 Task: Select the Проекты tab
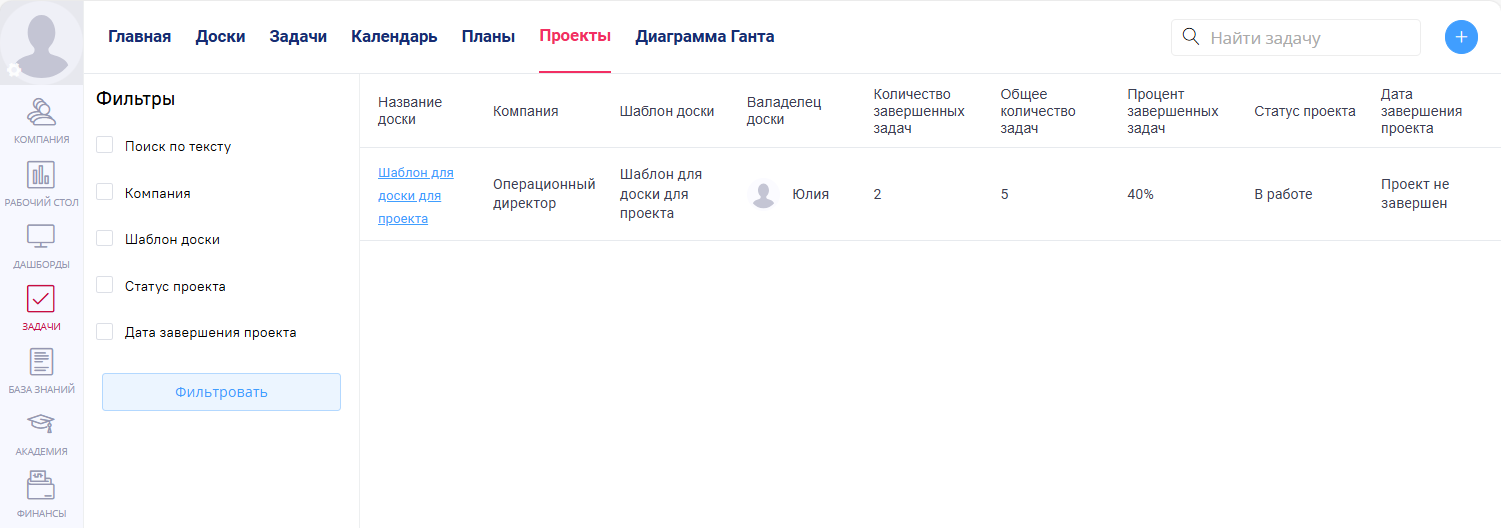pyautogui.click(x=575, y=37)
